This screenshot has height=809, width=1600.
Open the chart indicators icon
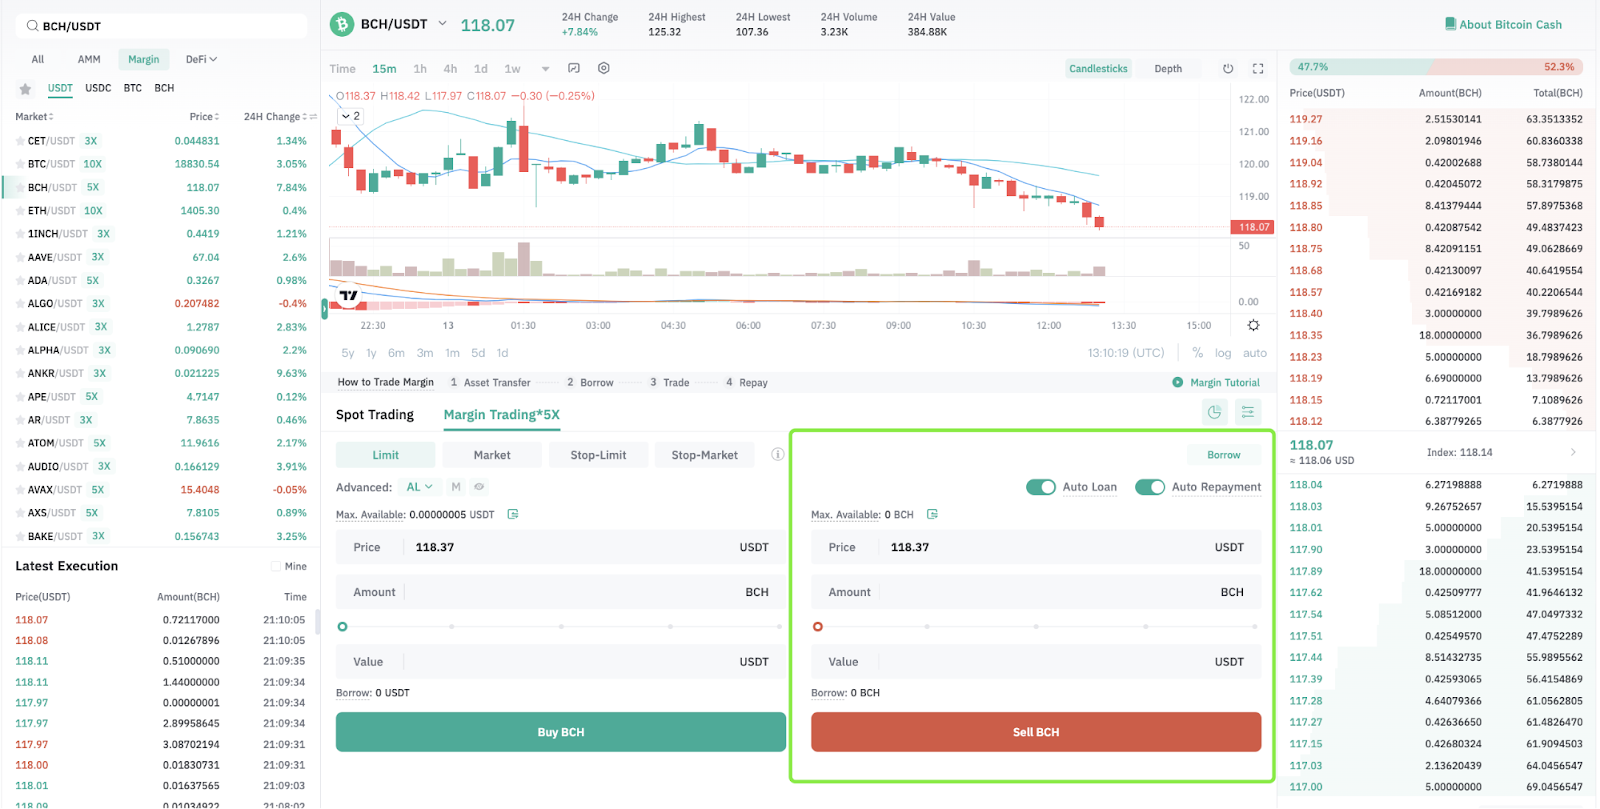[574, 69]
